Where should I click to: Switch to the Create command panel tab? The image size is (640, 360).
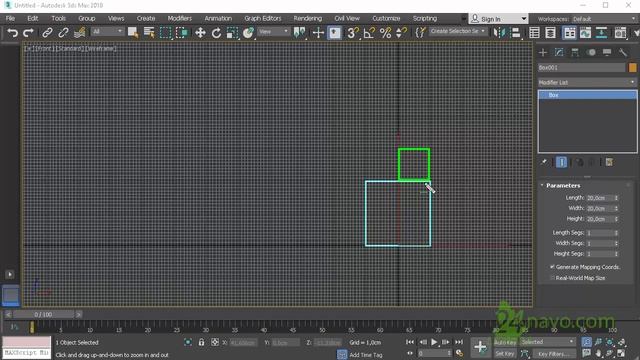pos(543,52)
